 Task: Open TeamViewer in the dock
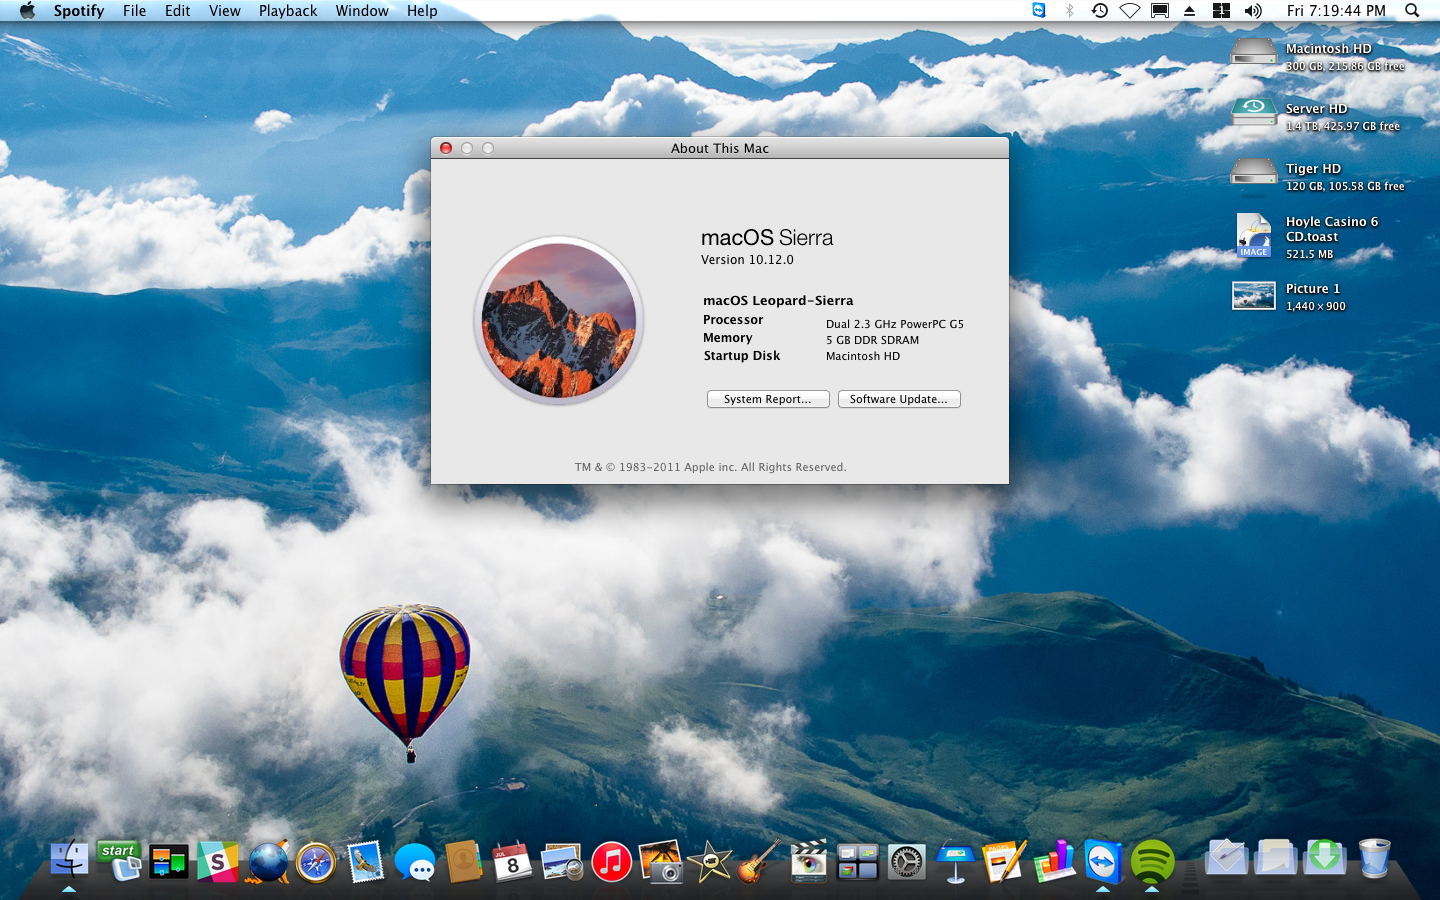coord(1103,861)
